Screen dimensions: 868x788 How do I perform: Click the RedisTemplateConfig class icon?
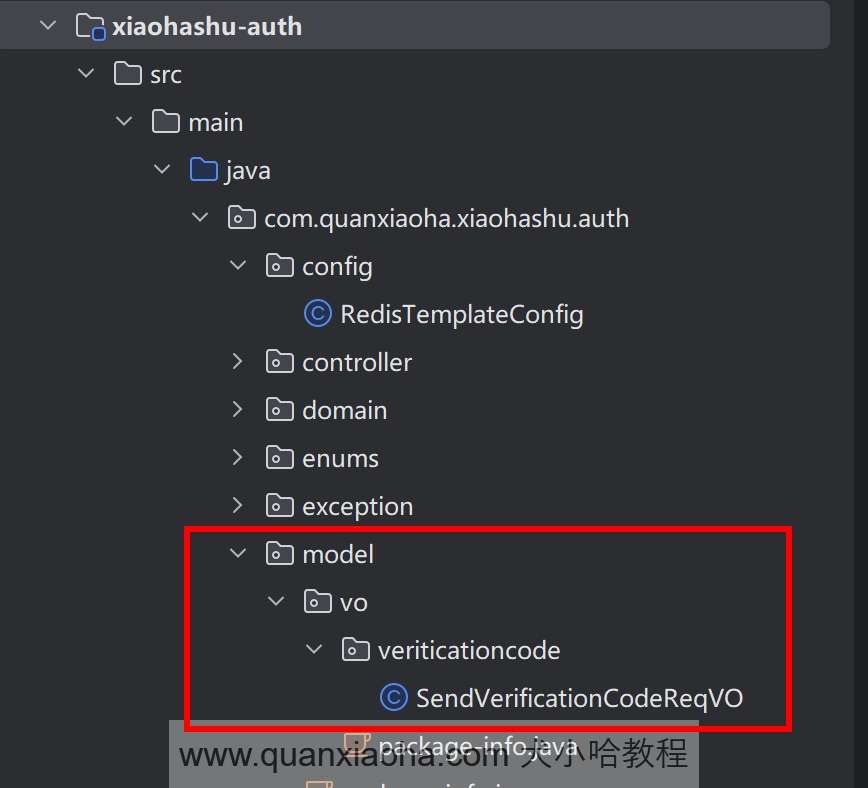[x=317, y=314]
